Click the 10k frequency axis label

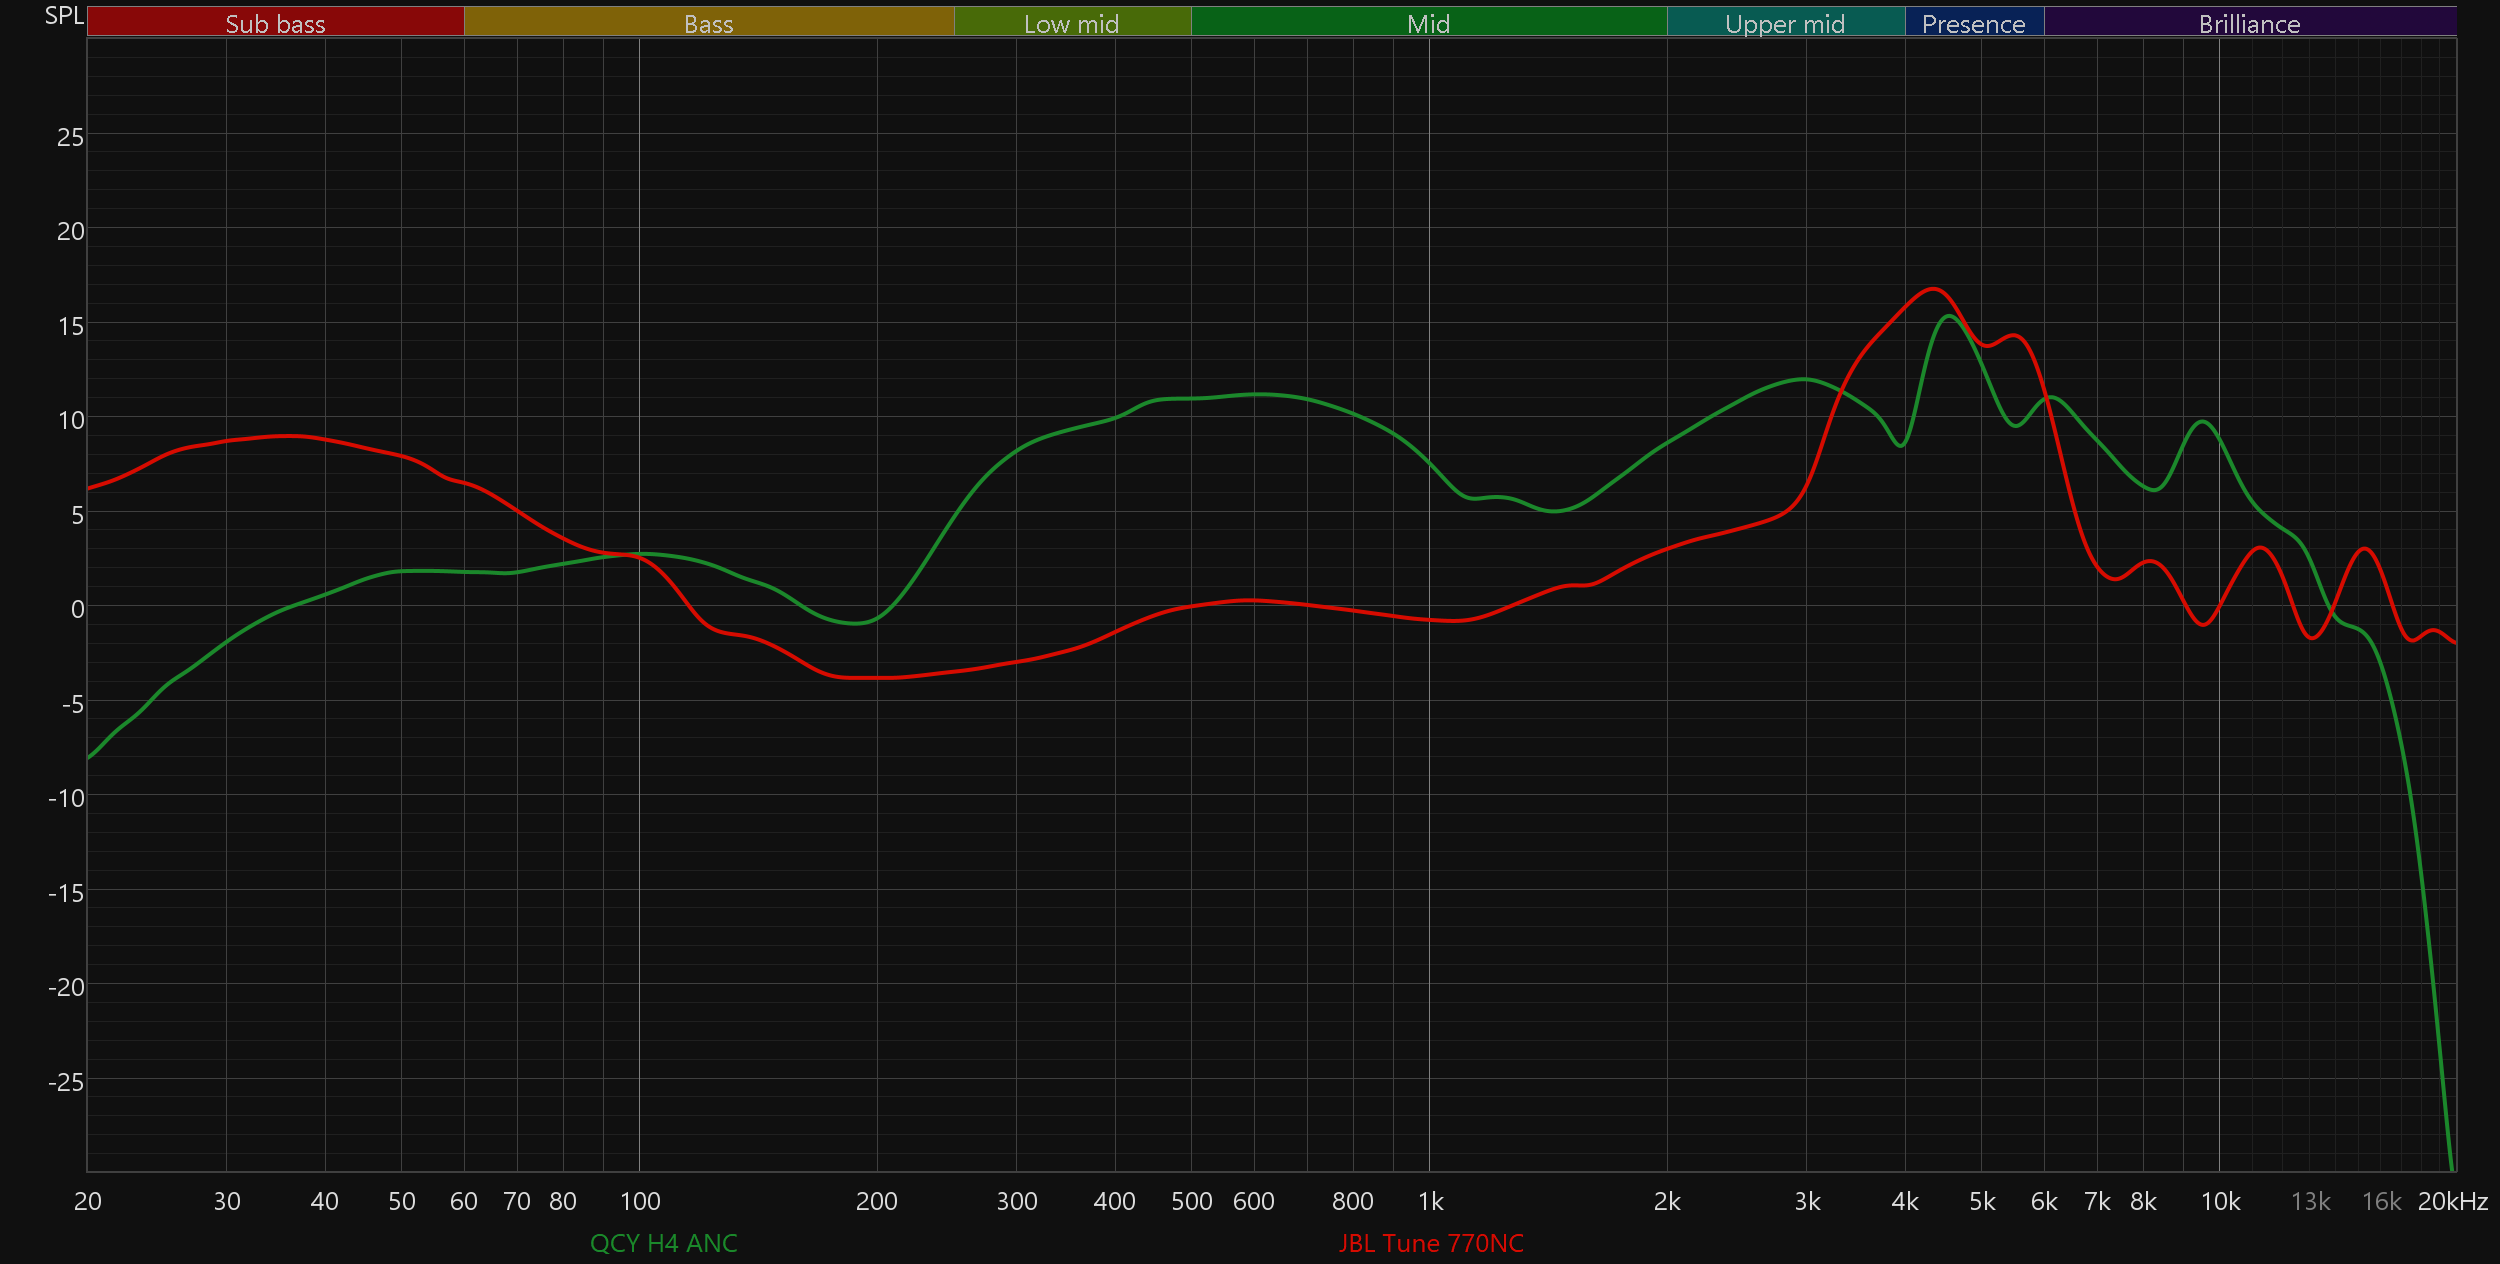tap(2220, 1201)
